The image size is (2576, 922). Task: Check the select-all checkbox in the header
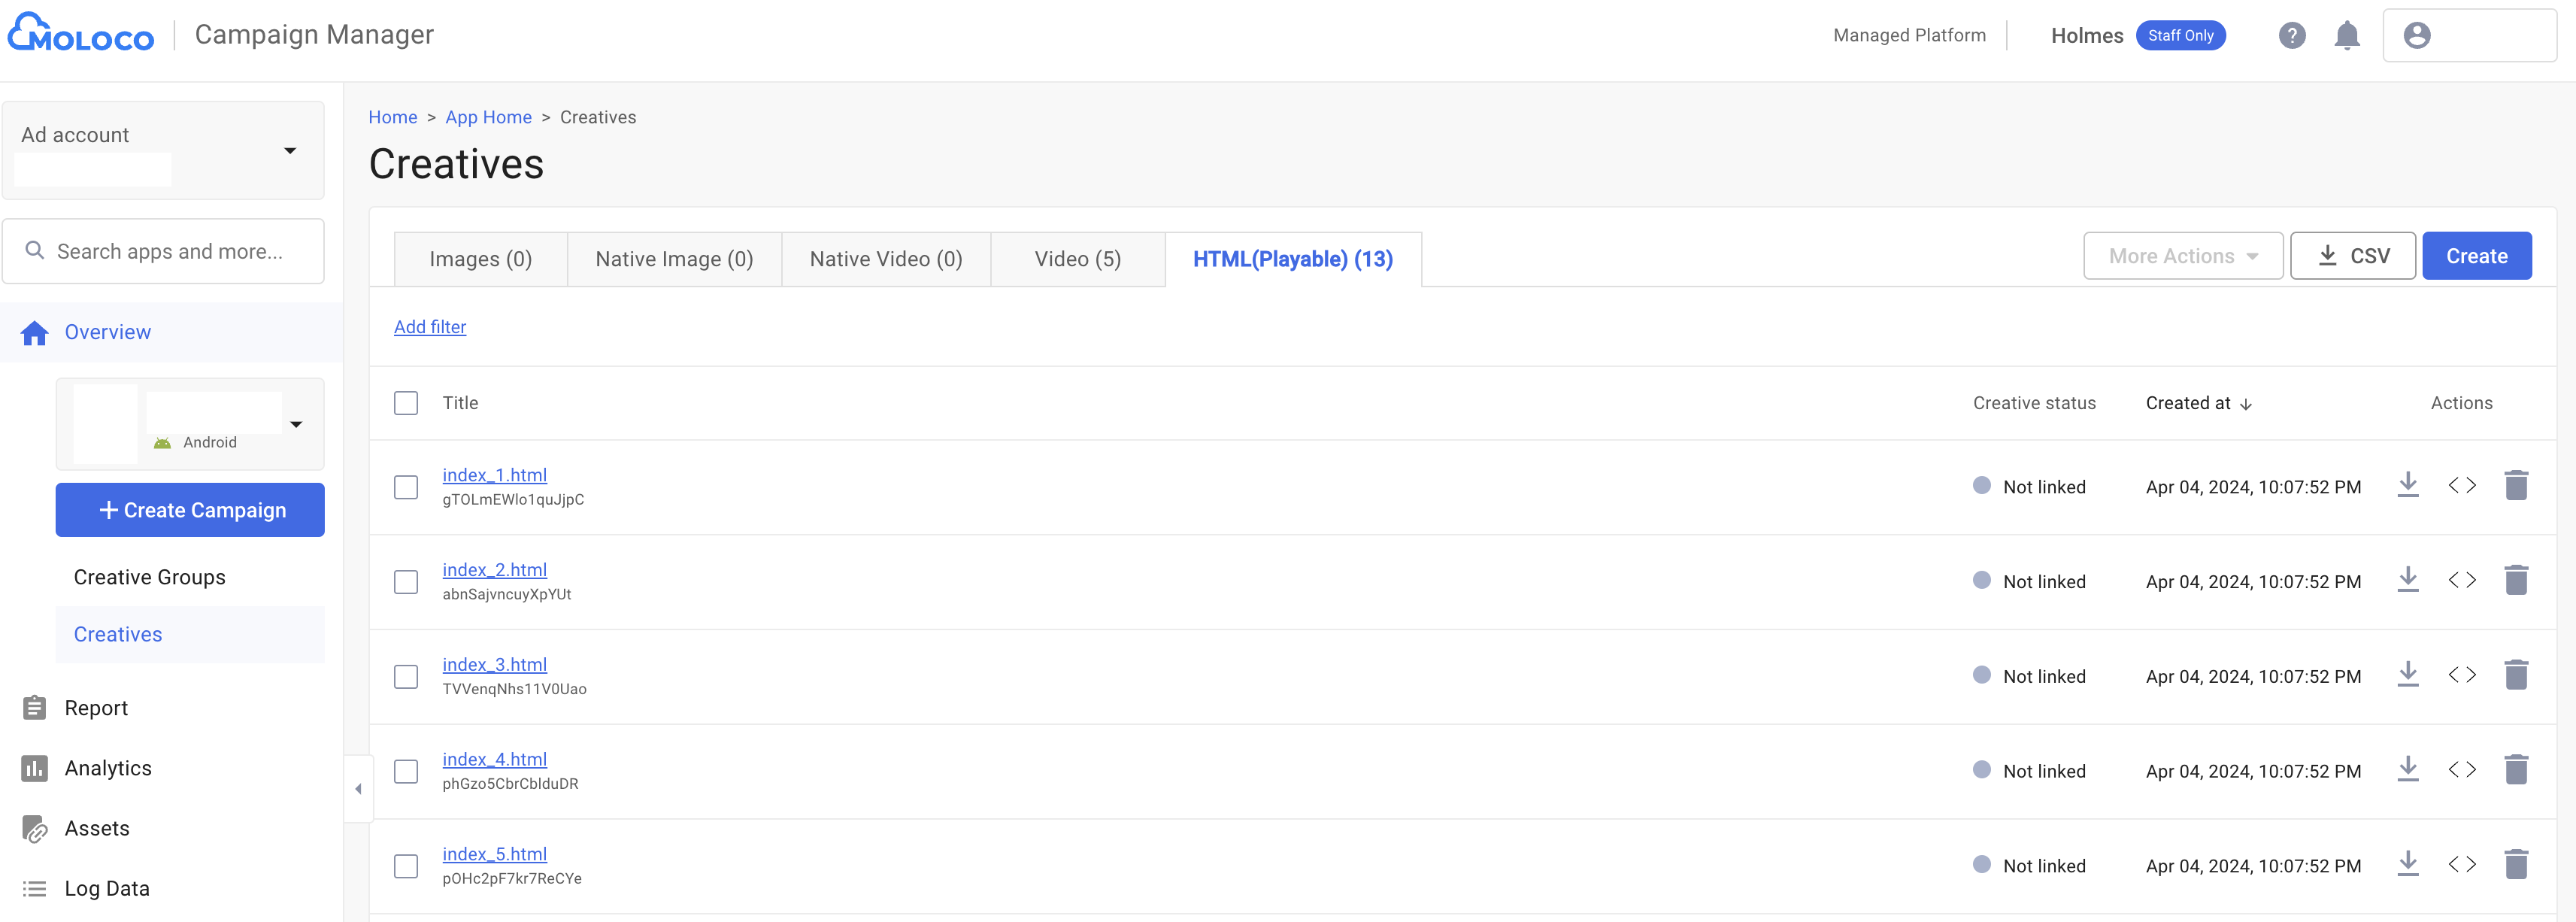pyautogui.click(x=406, y=403)
